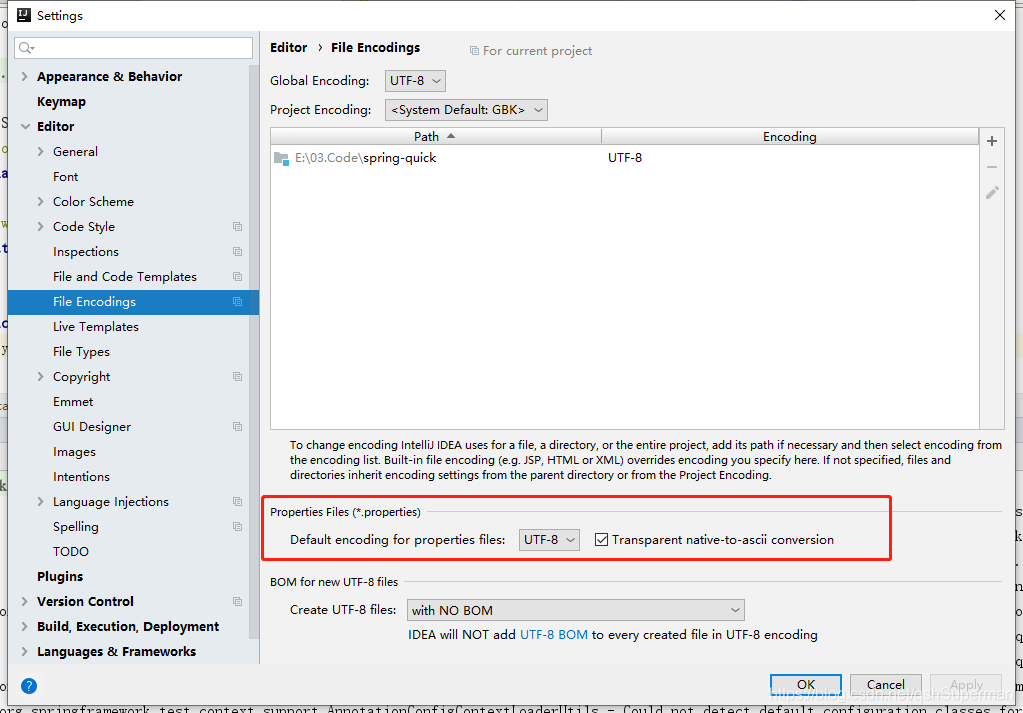Click the remove path minus icon
Image resolution: width=1023 pixels, height=713 pixels.
click(x=992, y=167)
